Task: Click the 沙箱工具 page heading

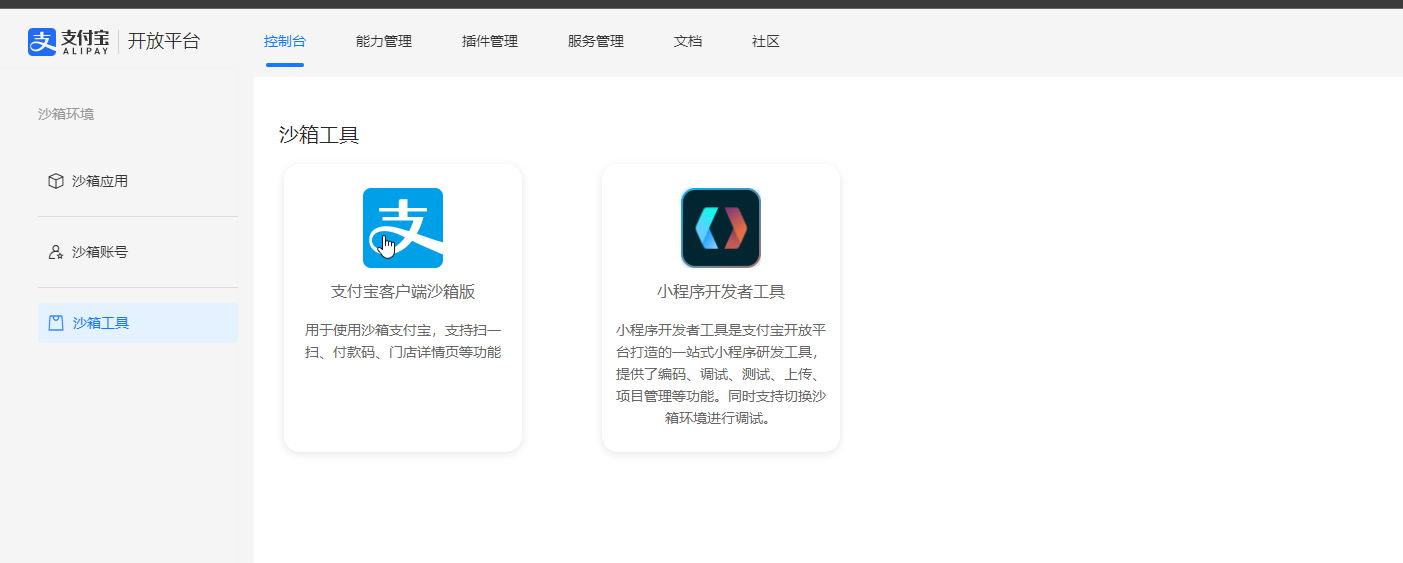Action: tap(319, 135)
